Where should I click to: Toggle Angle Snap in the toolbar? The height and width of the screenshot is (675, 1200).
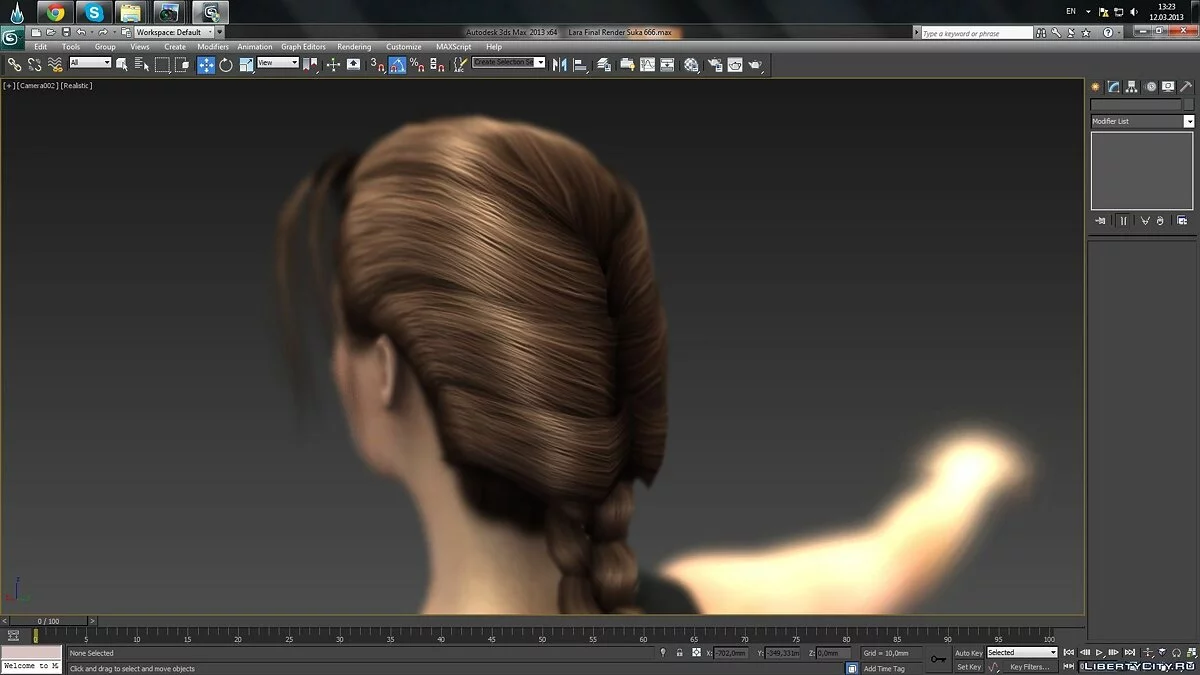397,64
